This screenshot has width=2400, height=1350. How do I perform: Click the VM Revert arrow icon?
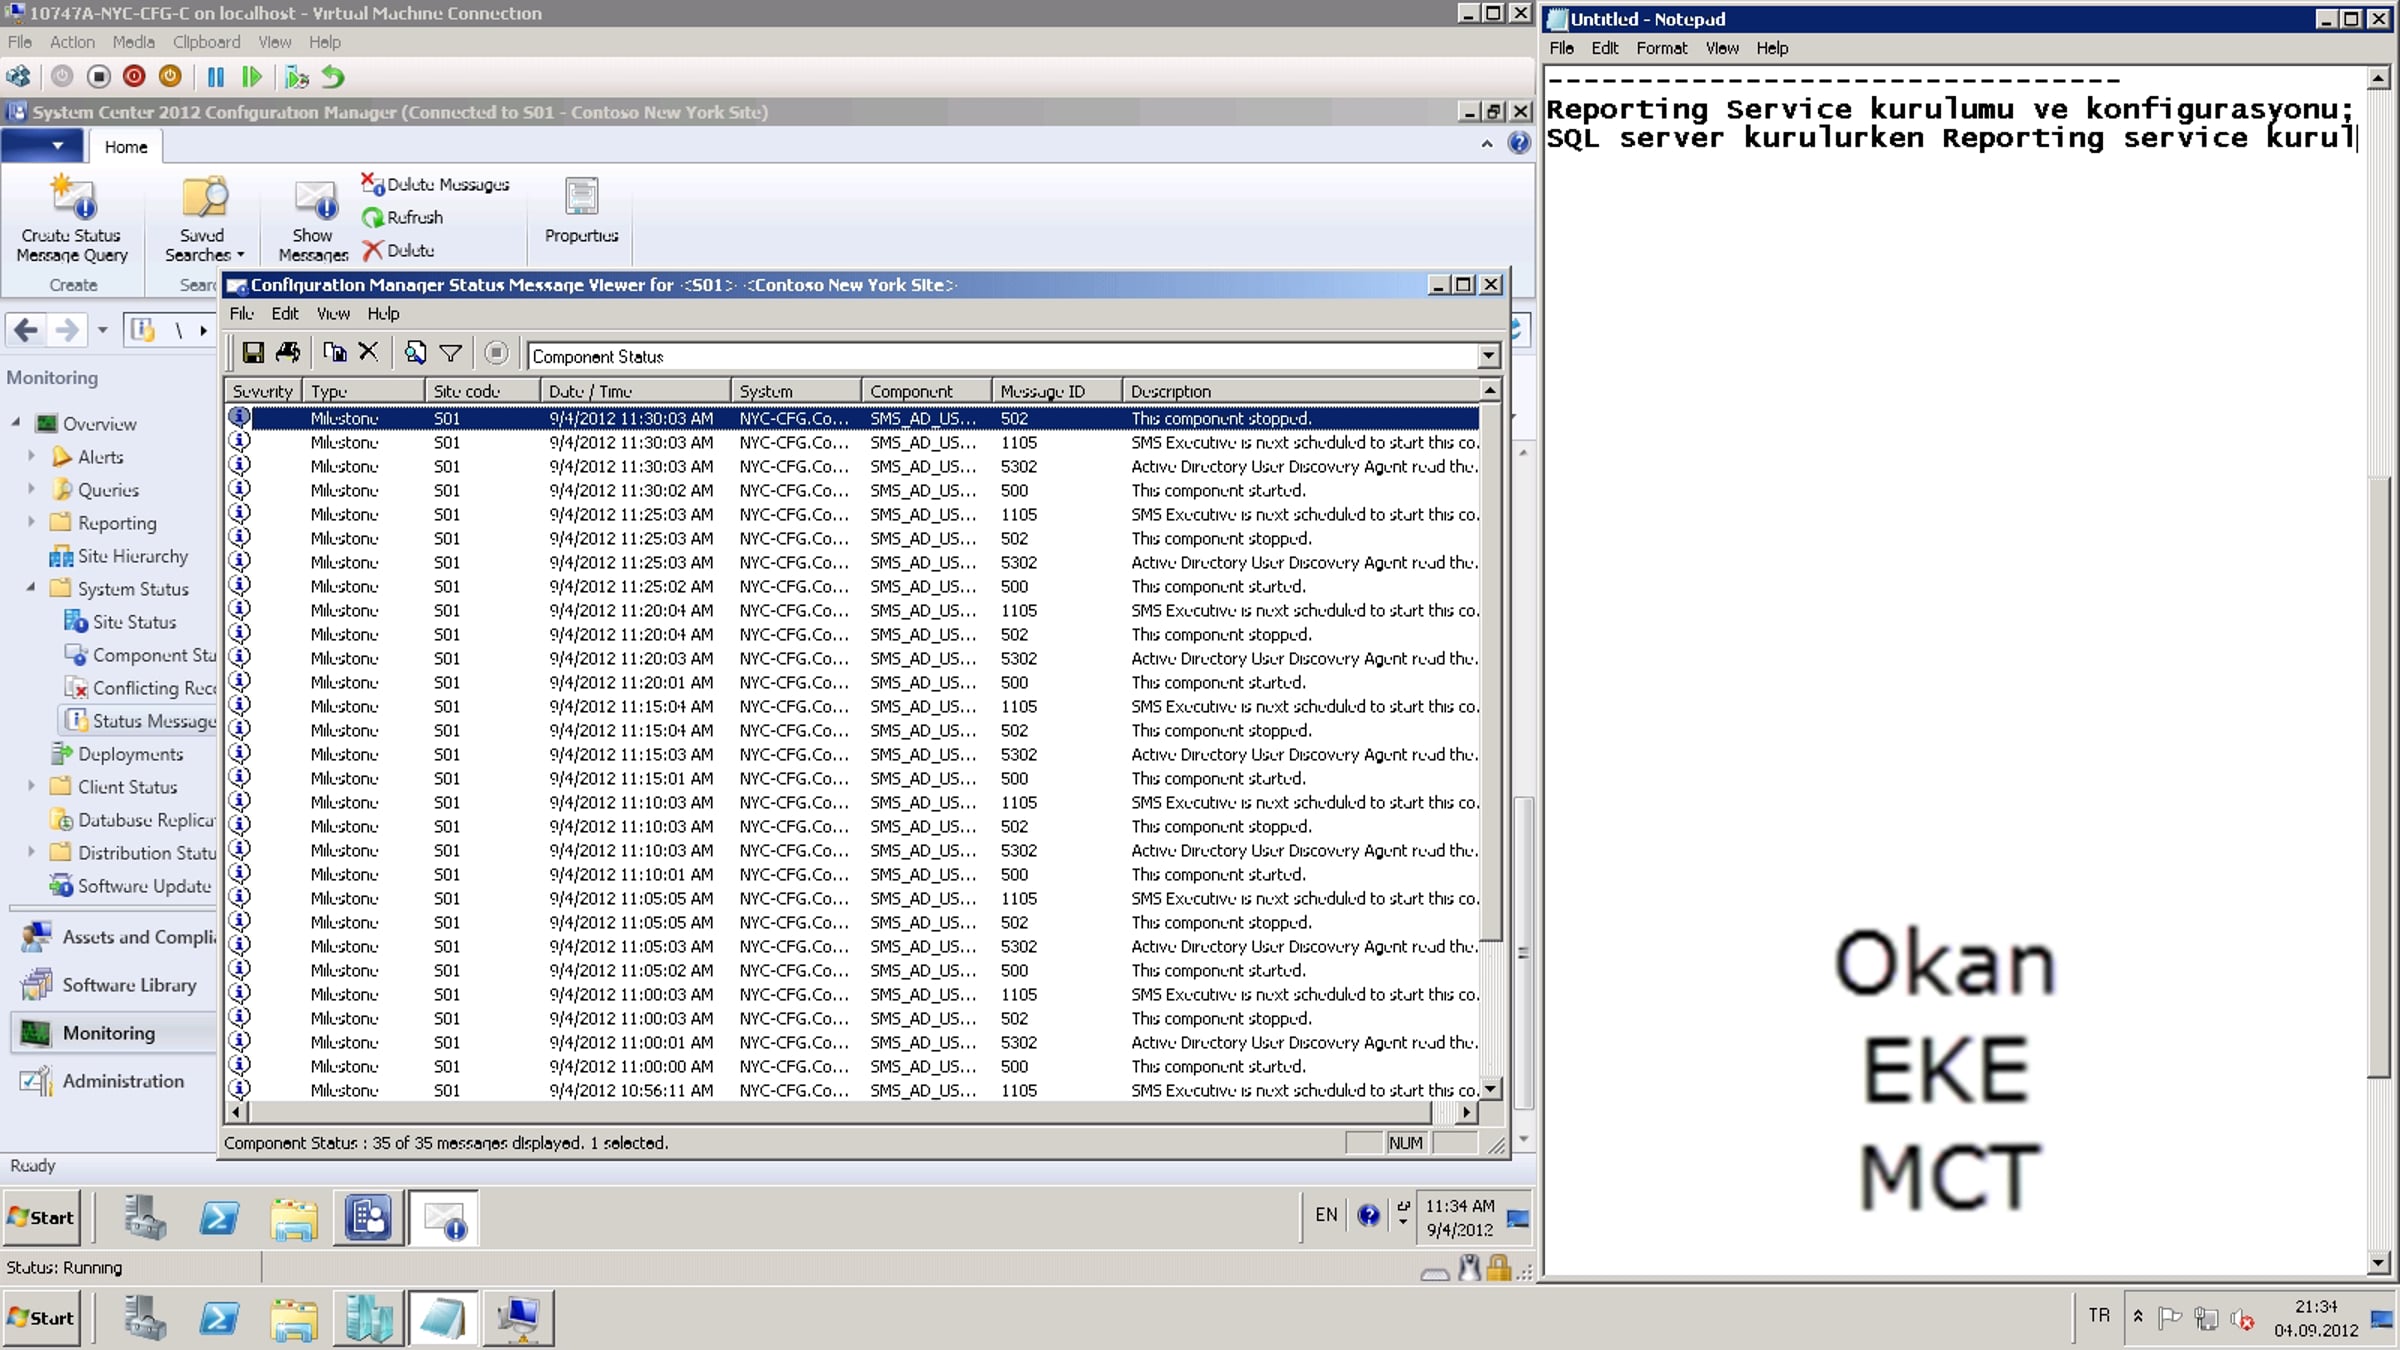333,77
